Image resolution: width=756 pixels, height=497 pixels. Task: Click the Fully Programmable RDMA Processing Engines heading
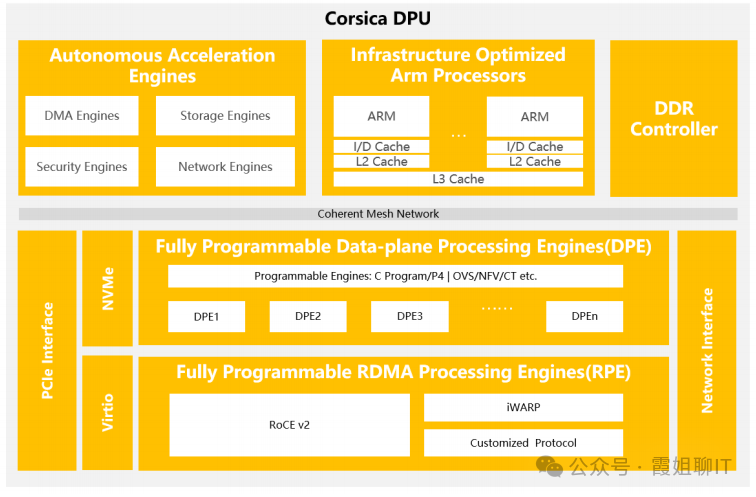[x=404, y=372]
